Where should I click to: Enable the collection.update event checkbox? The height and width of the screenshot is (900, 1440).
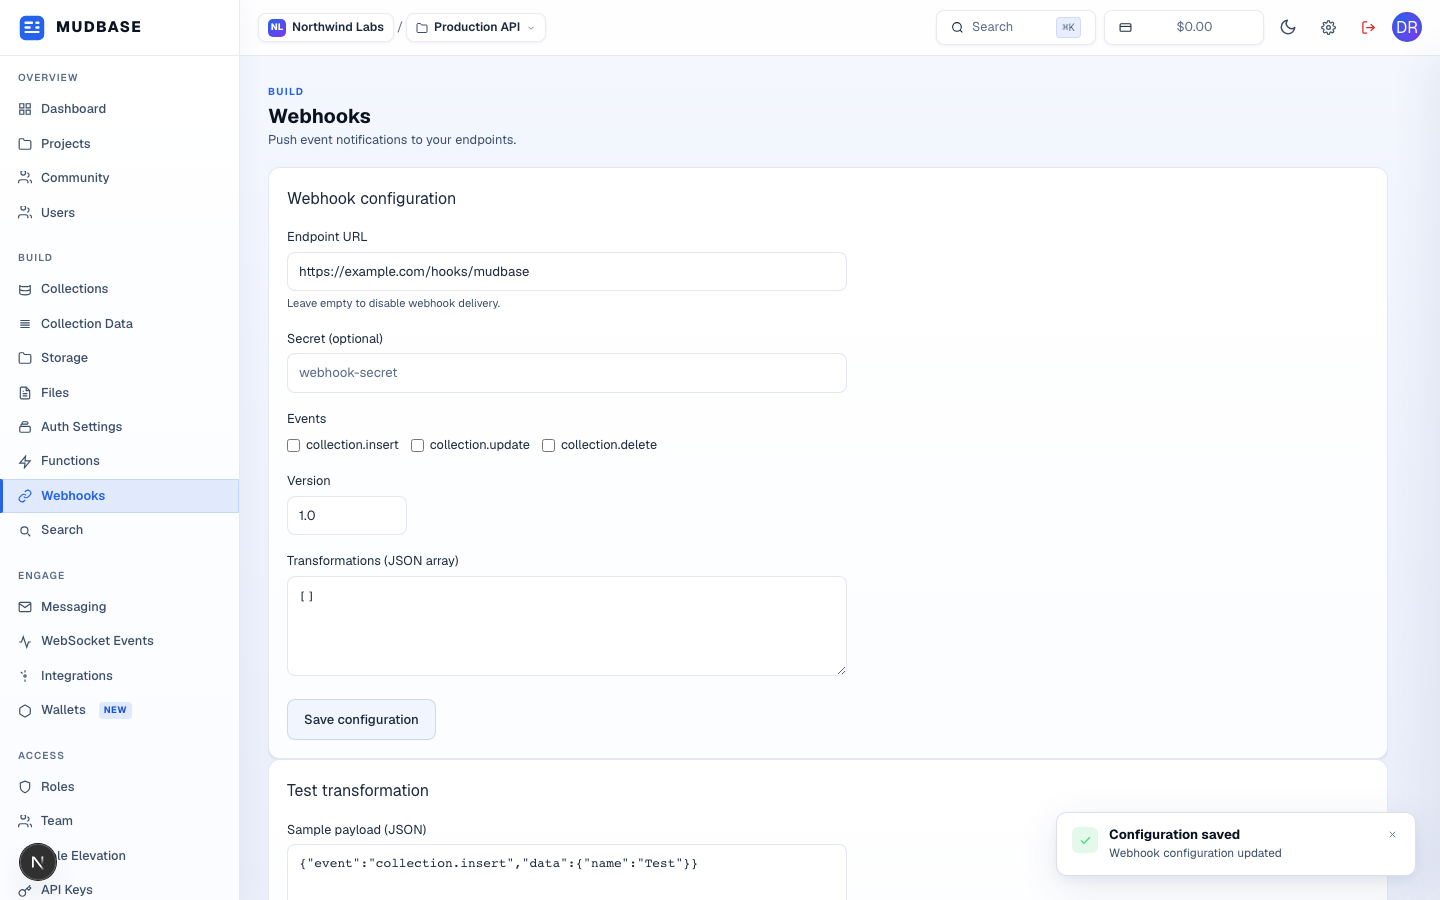click(418, 446)
